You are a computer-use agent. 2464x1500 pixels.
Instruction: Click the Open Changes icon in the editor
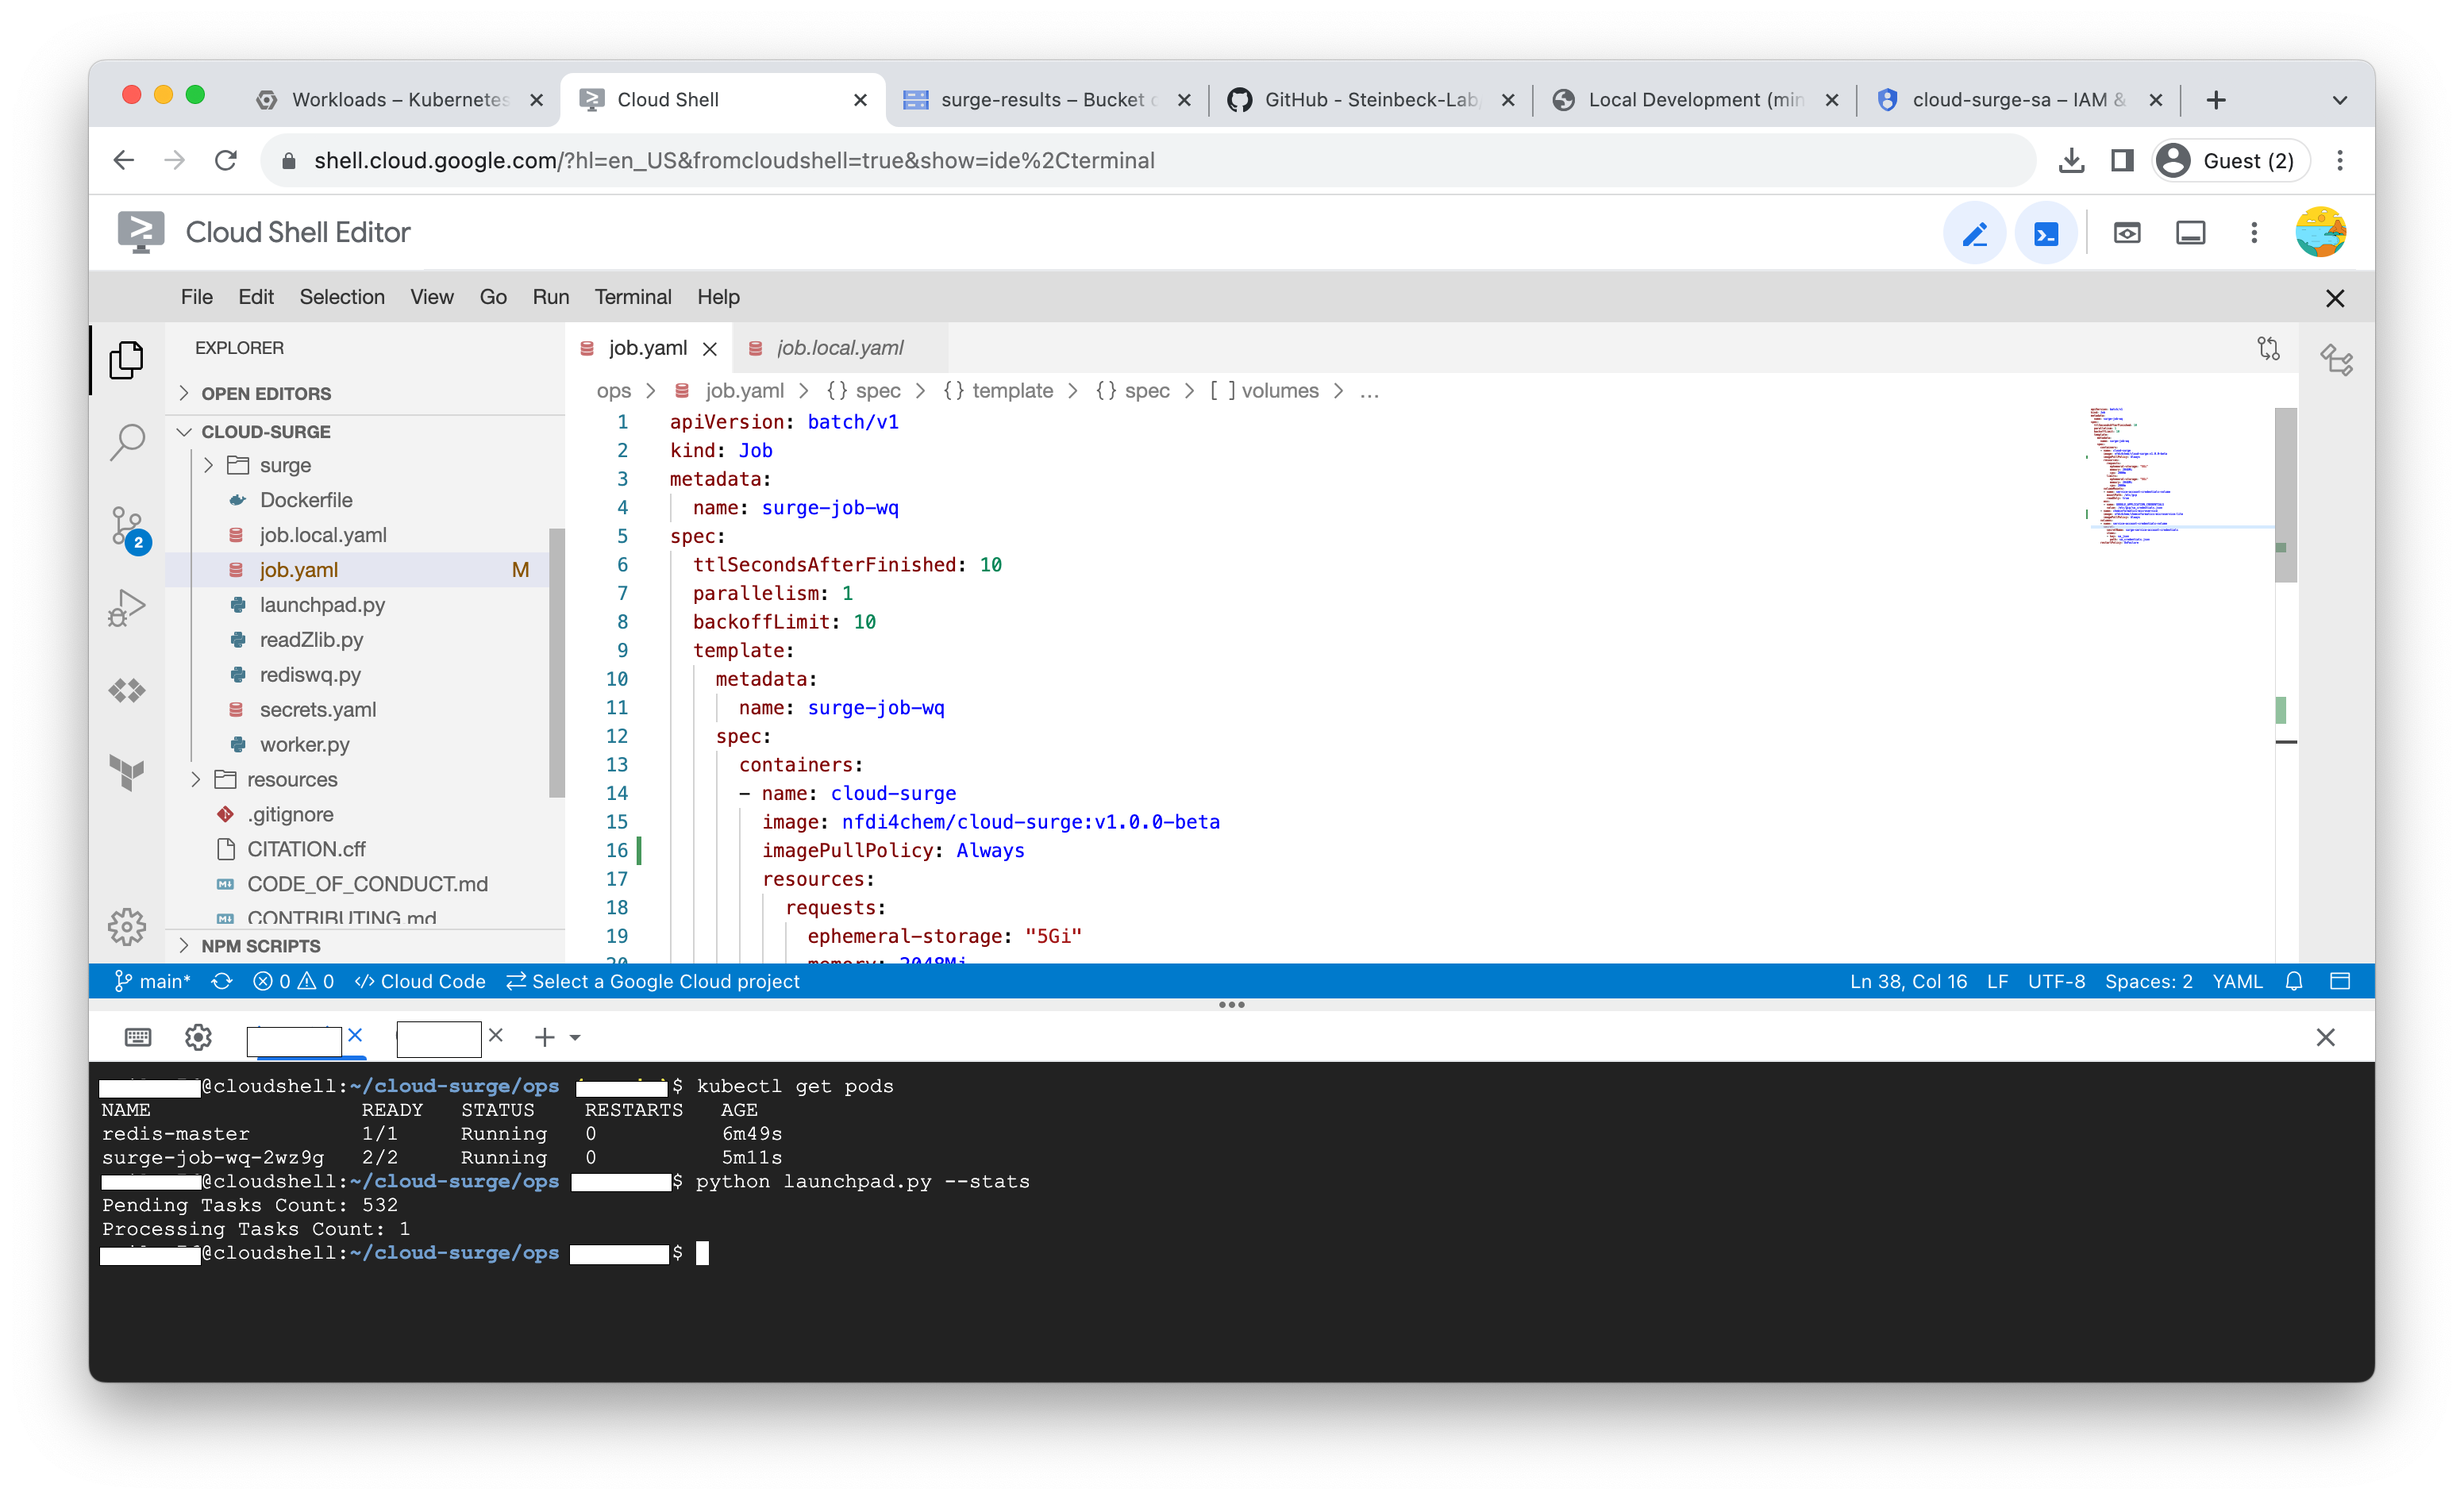[x=2268, y=348]
